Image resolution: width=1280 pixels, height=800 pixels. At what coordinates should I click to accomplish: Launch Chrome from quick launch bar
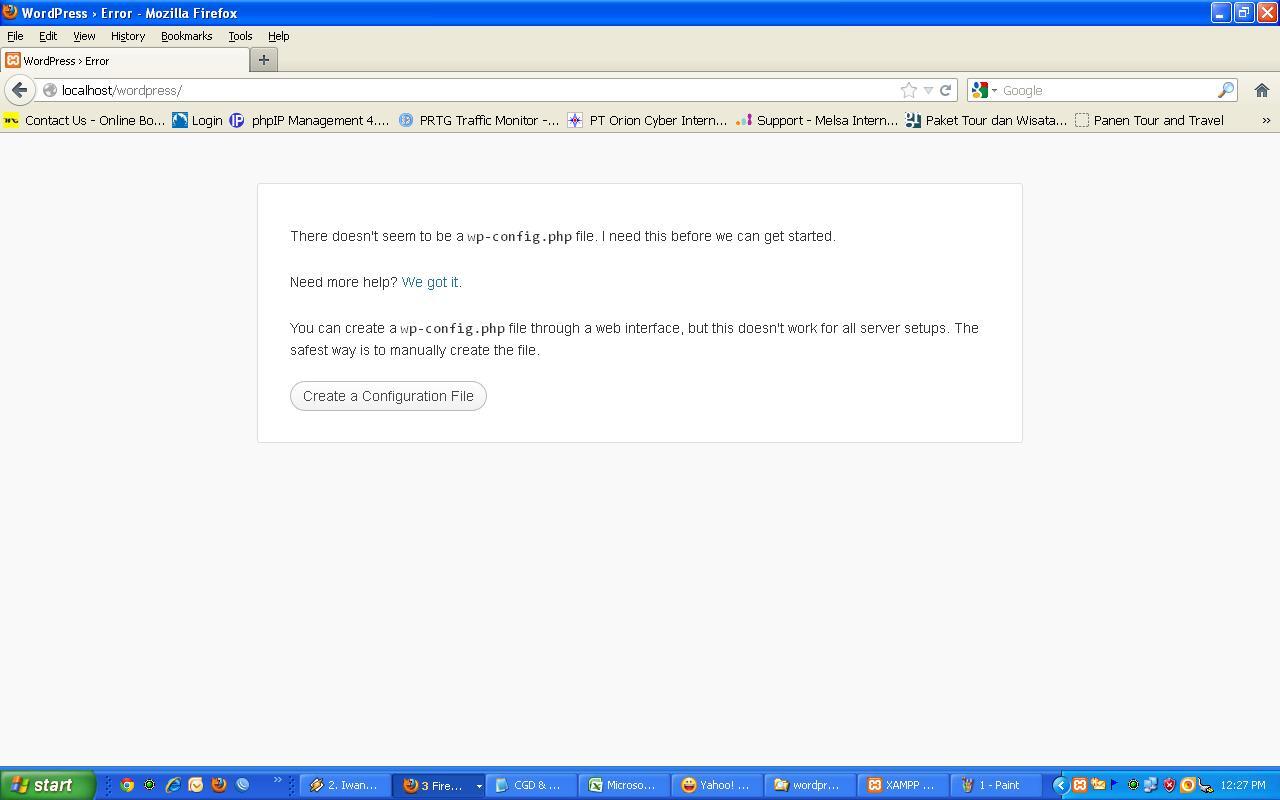coord(127,785)
